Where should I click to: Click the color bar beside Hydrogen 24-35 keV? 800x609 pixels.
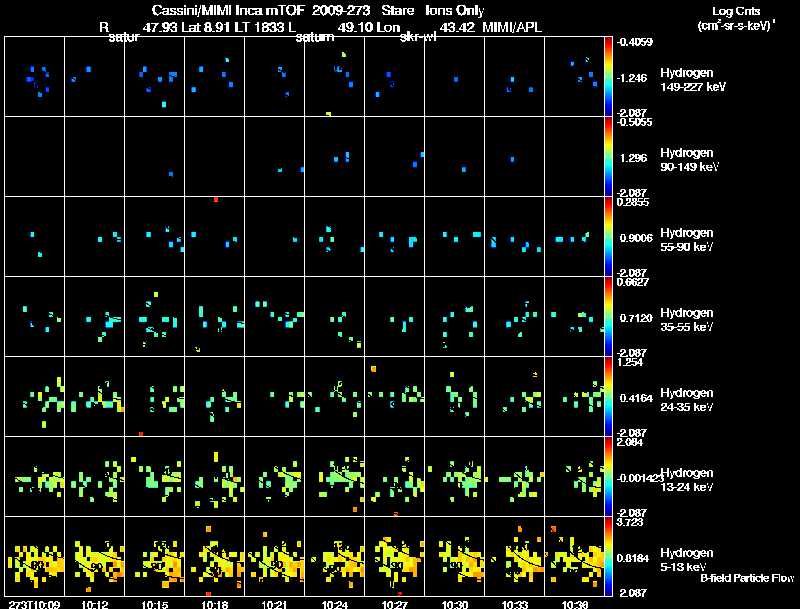(x=608, y=397)
